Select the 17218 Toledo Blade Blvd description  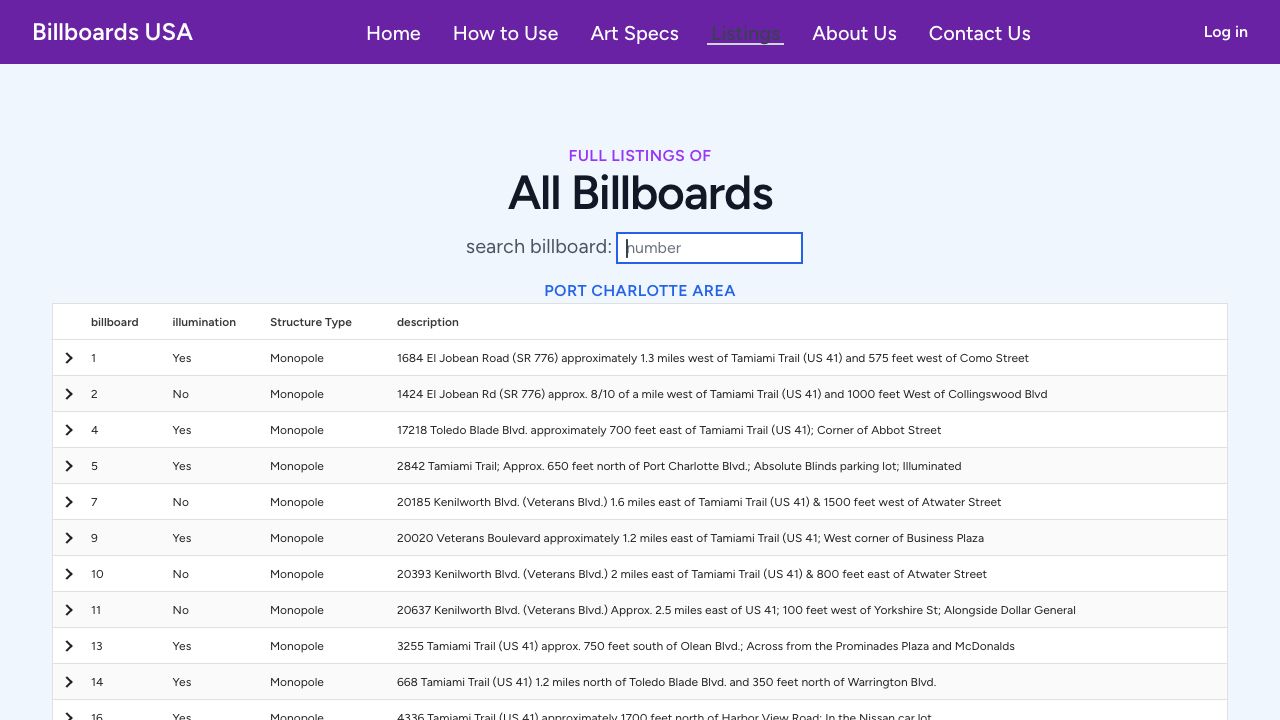point(669,430)
